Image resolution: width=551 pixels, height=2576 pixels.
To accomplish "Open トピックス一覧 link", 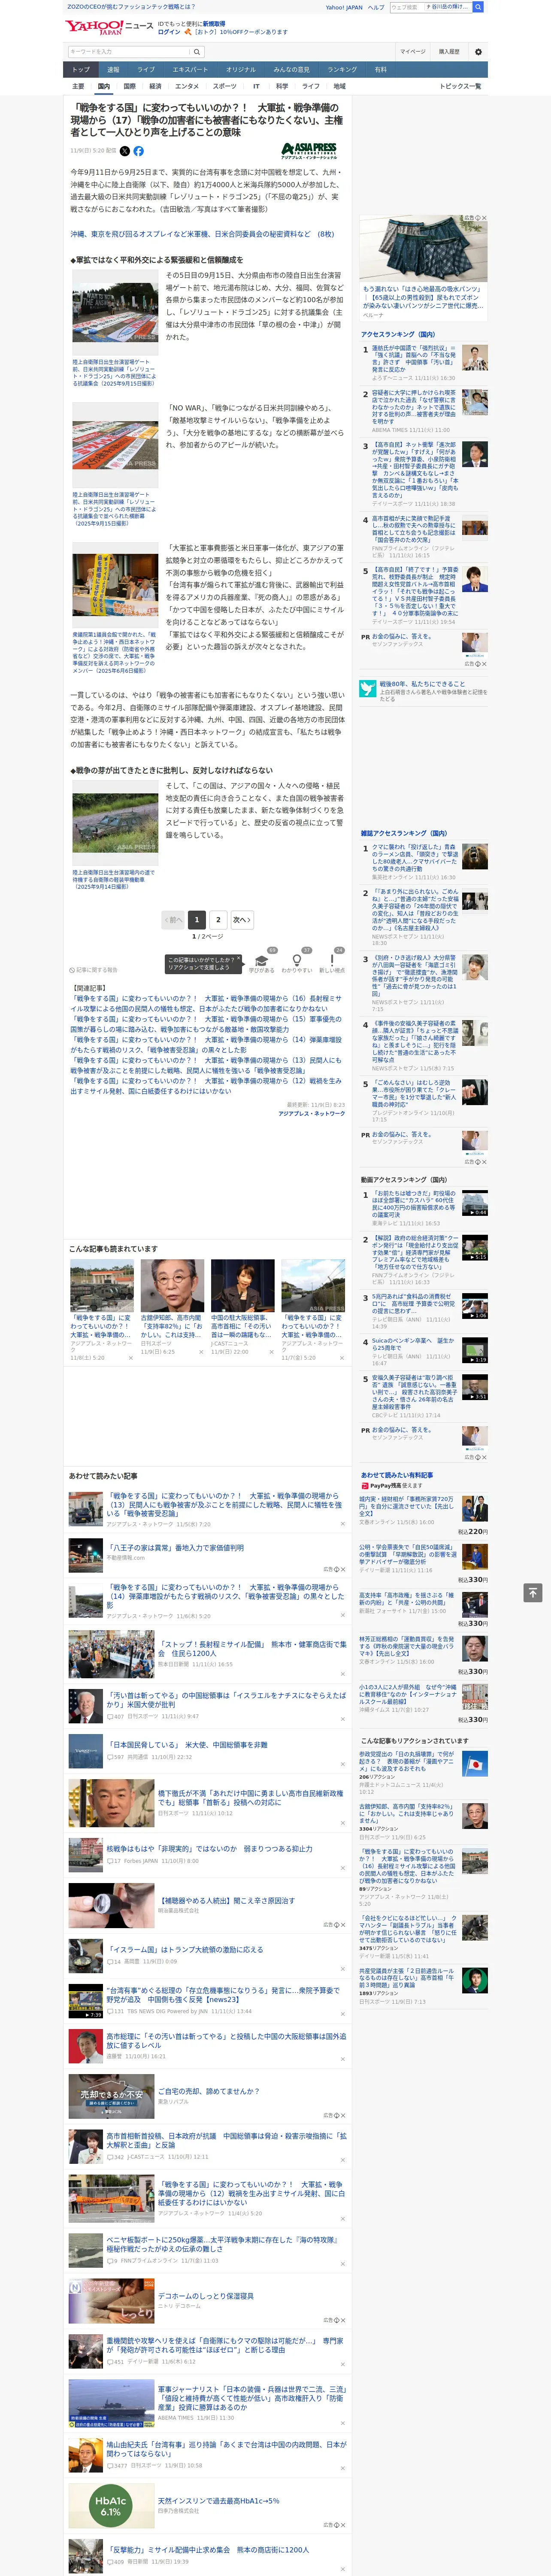I will click(460, 86).
